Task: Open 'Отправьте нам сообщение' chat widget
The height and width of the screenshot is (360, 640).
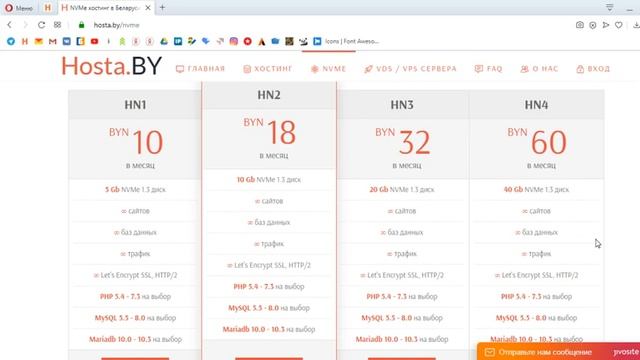Action: coord(558,351)
